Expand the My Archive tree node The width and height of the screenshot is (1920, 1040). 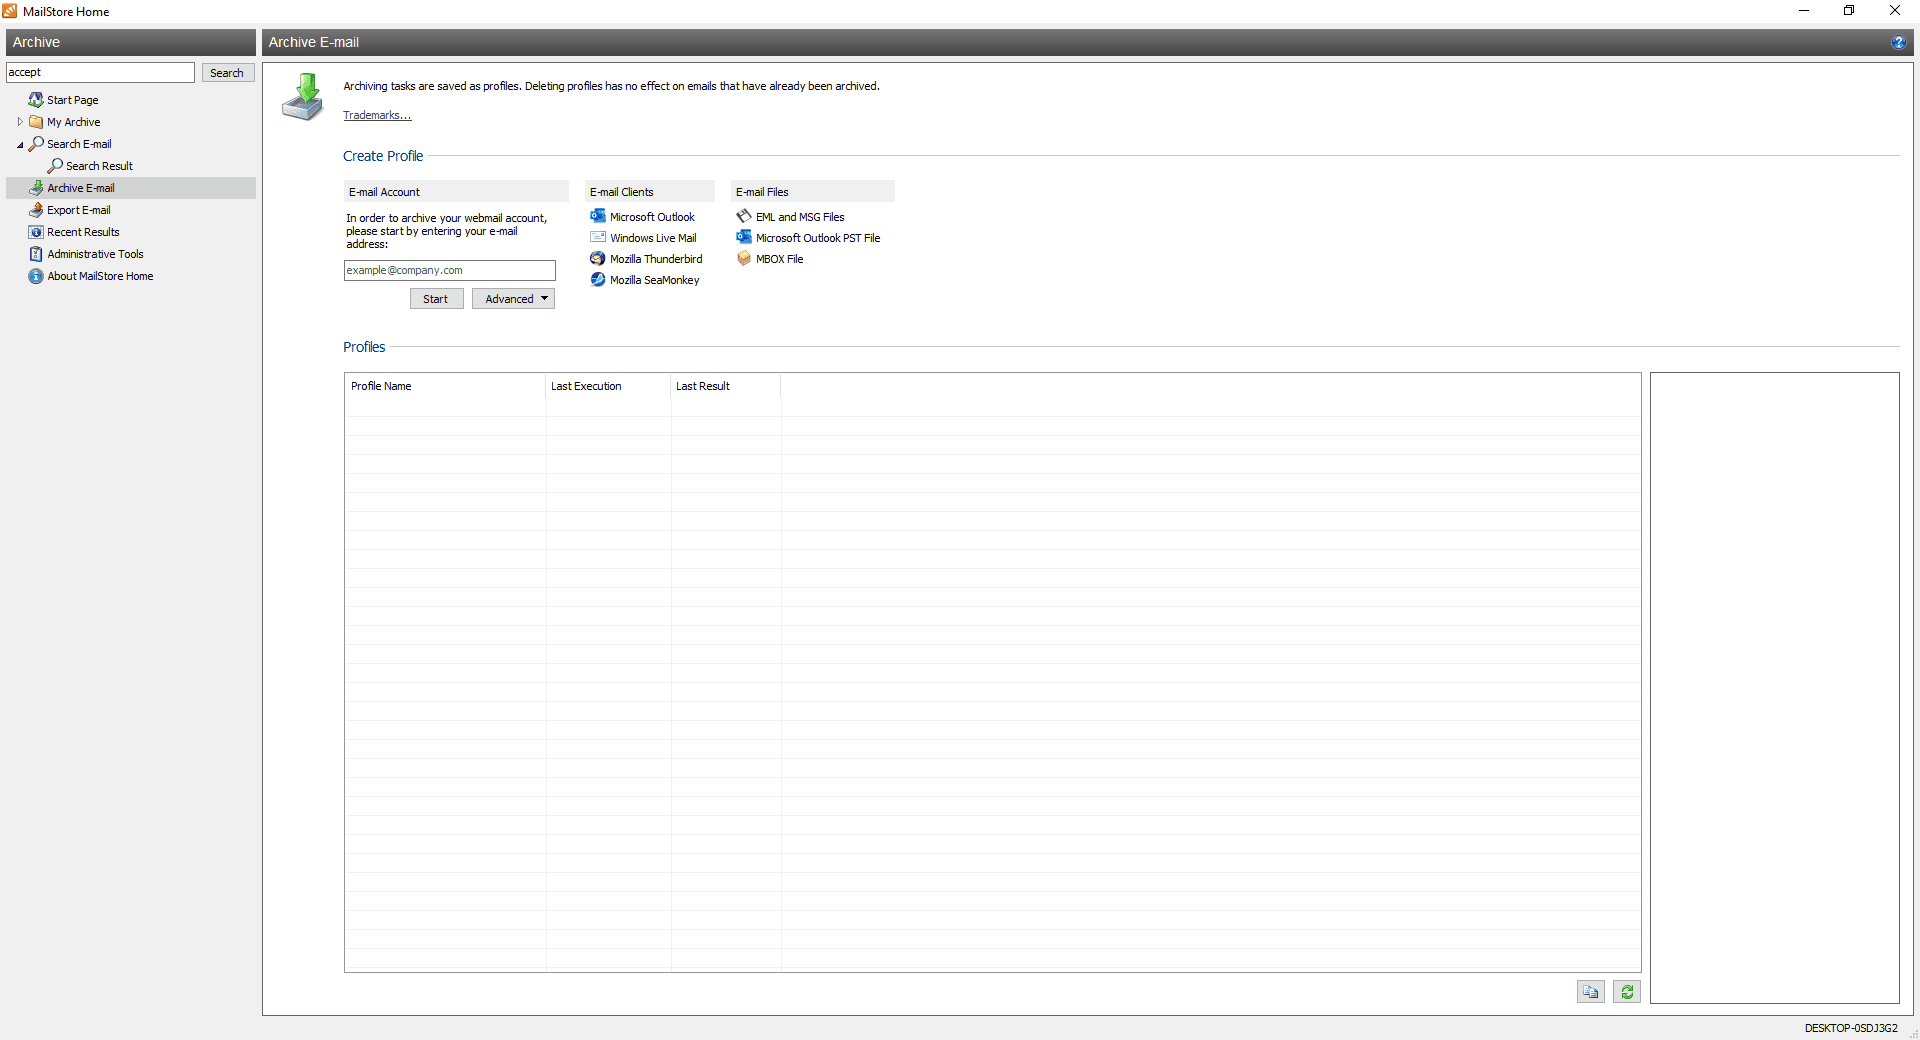click(x=20, y=122)
